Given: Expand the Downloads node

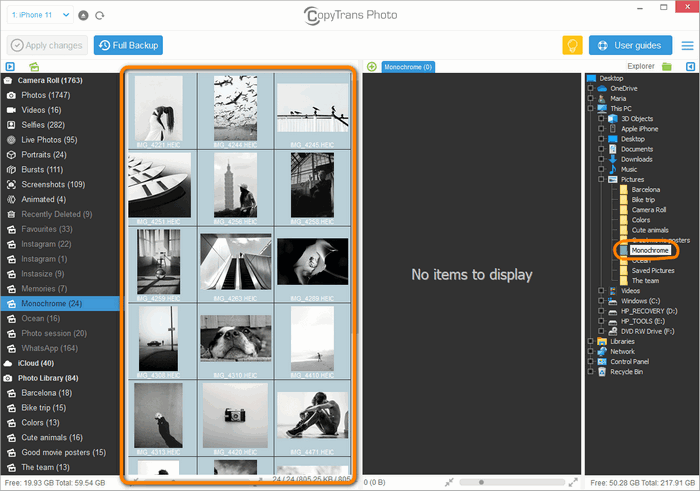Looking at the screenshot, I should coord(601,159).
